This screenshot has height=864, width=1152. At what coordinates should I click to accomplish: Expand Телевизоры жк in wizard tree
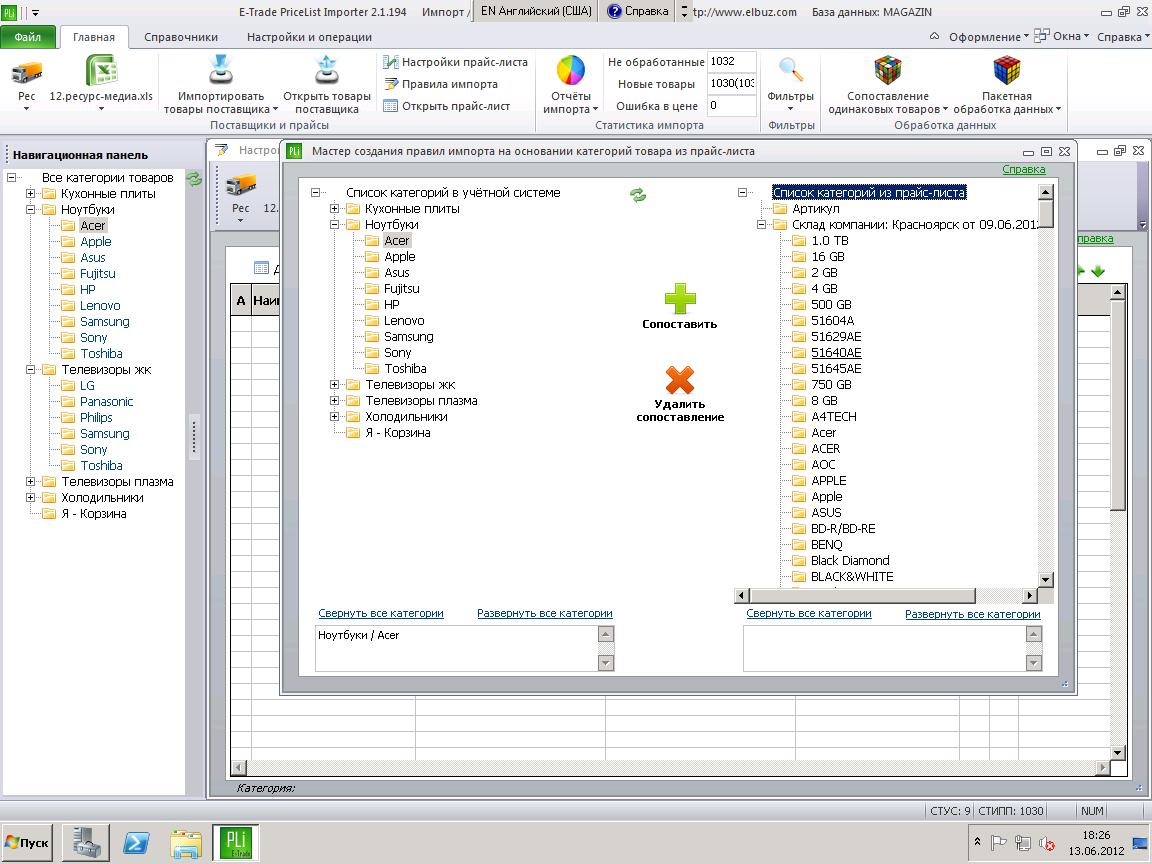(x=334, y=385)
